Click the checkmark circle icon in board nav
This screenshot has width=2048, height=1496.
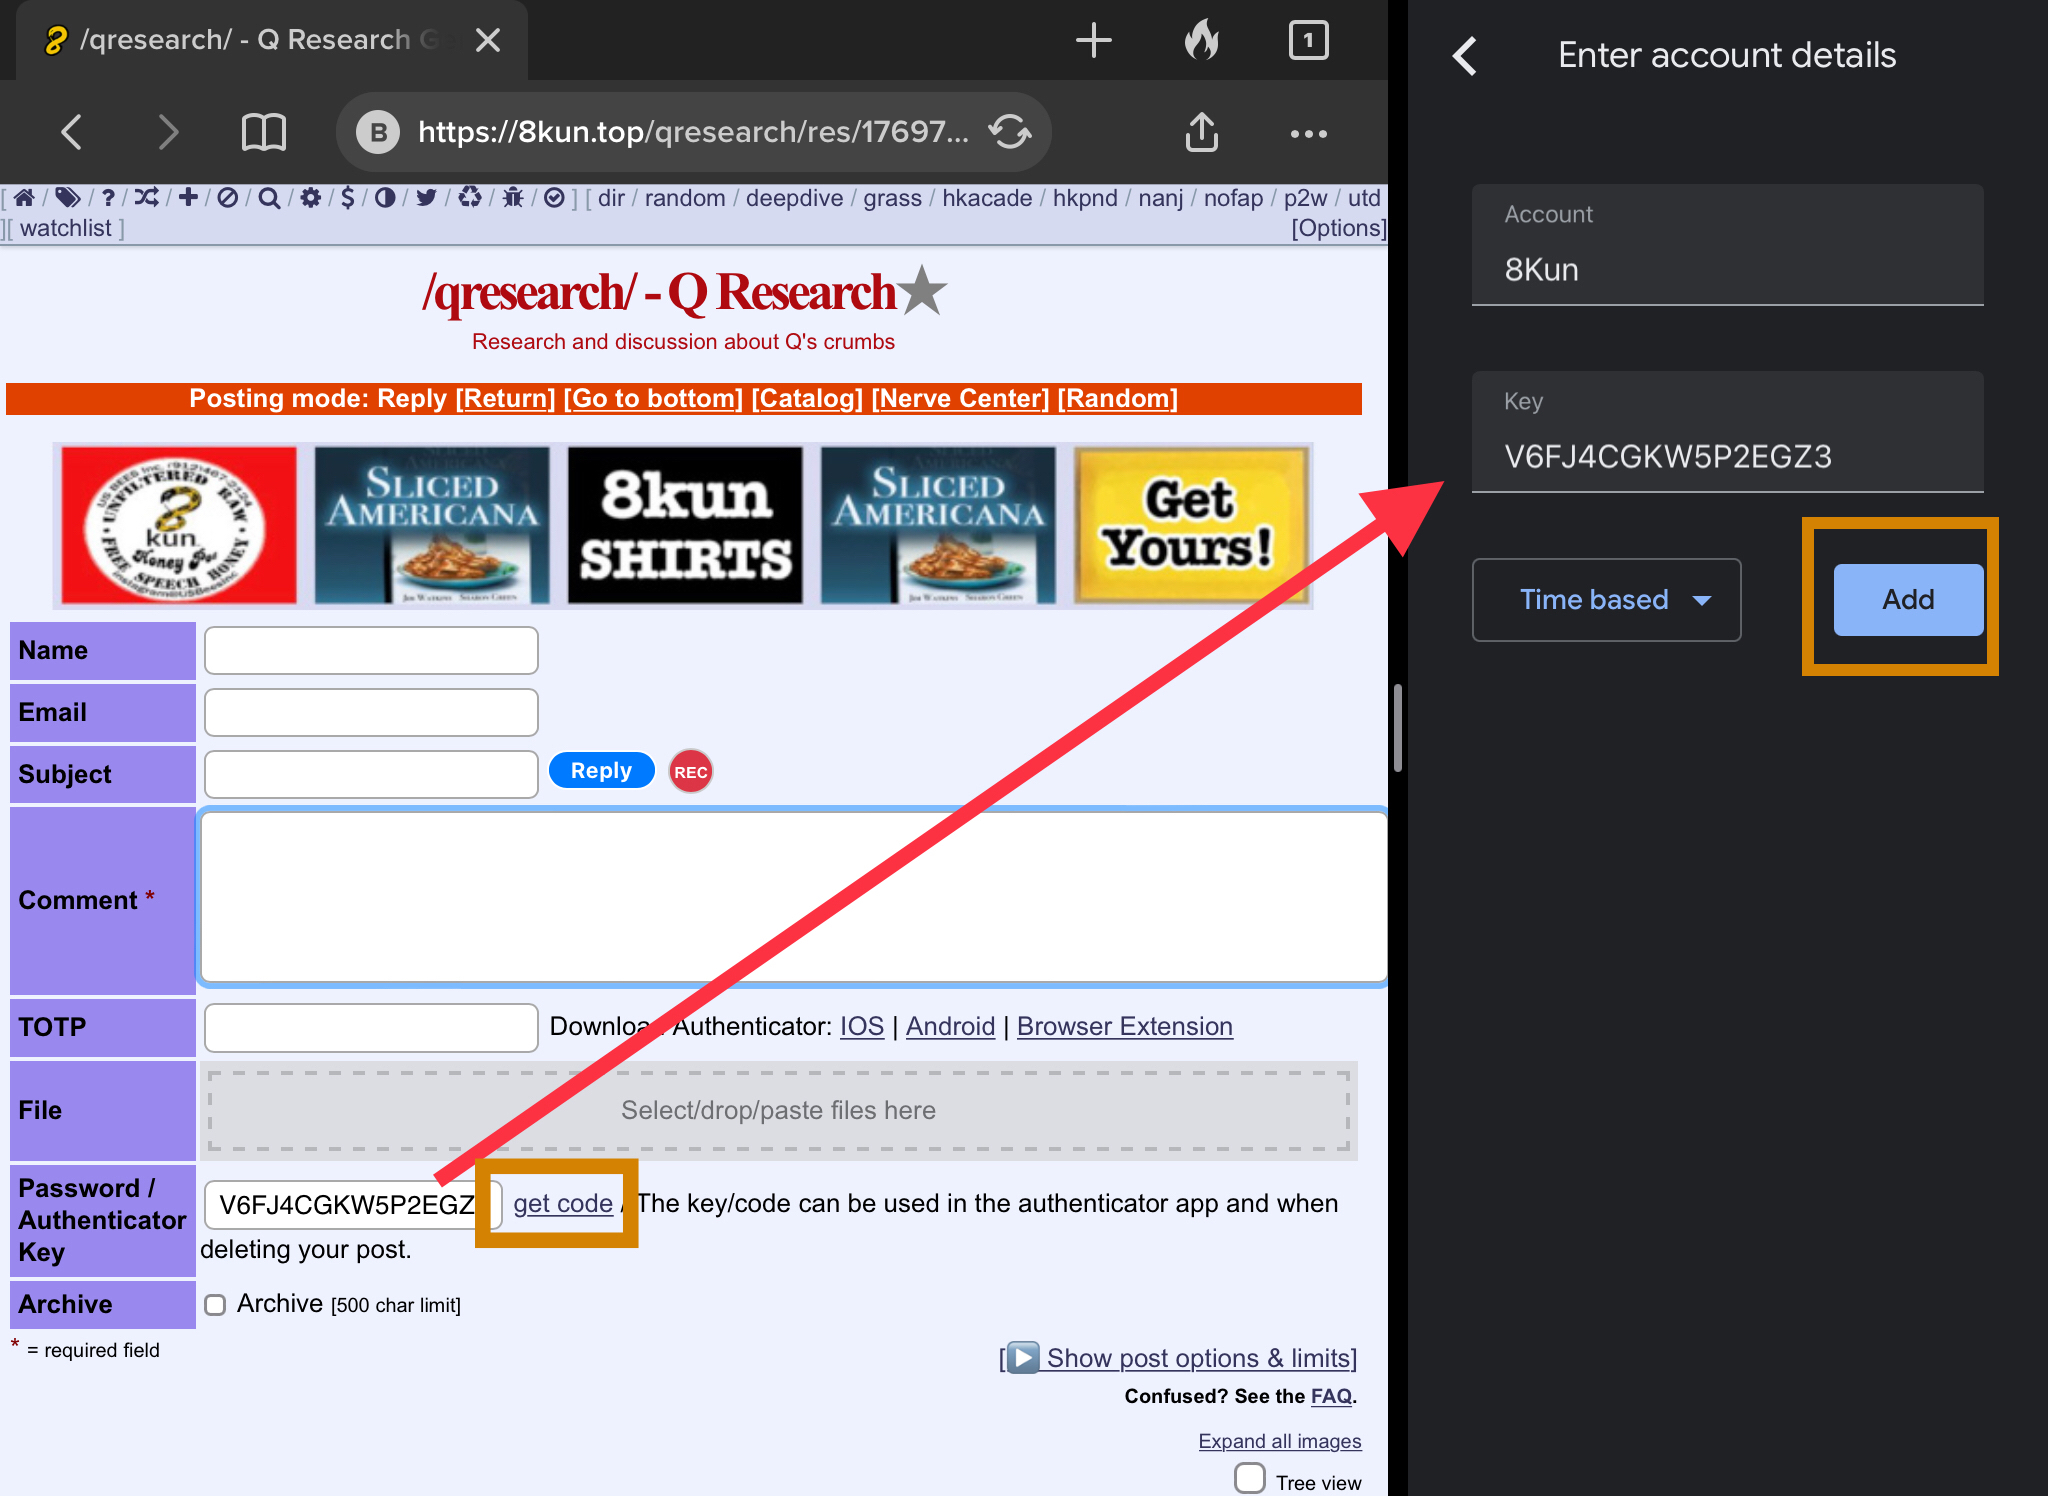554,197
